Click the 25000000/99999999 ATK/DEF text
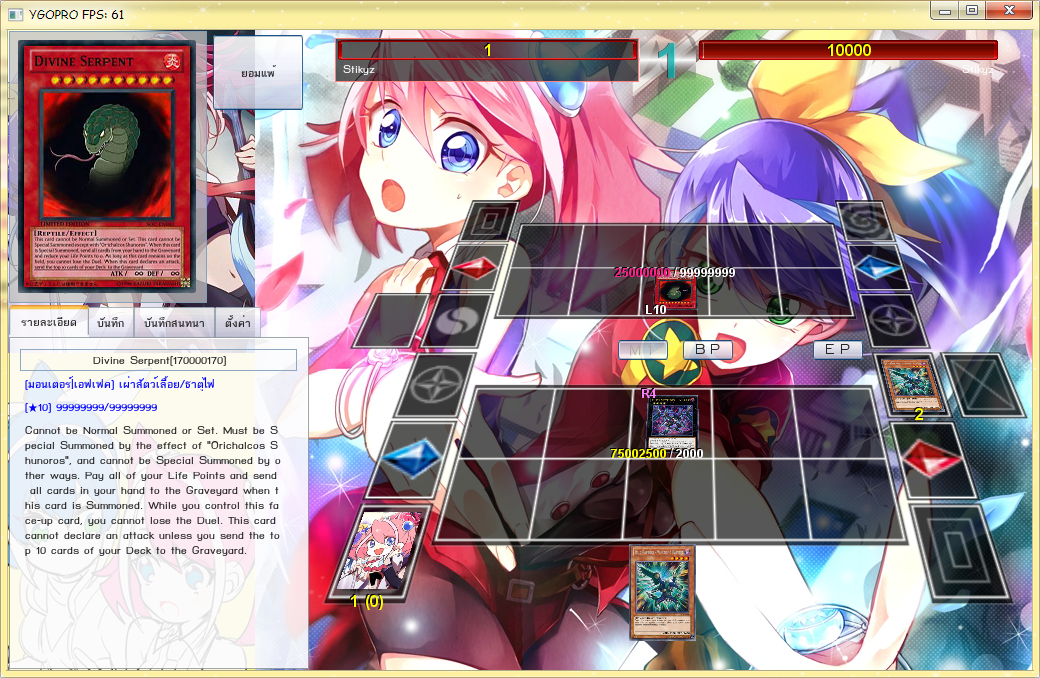The width and height of the screenshot is (1040, 678). pos(675,272)
